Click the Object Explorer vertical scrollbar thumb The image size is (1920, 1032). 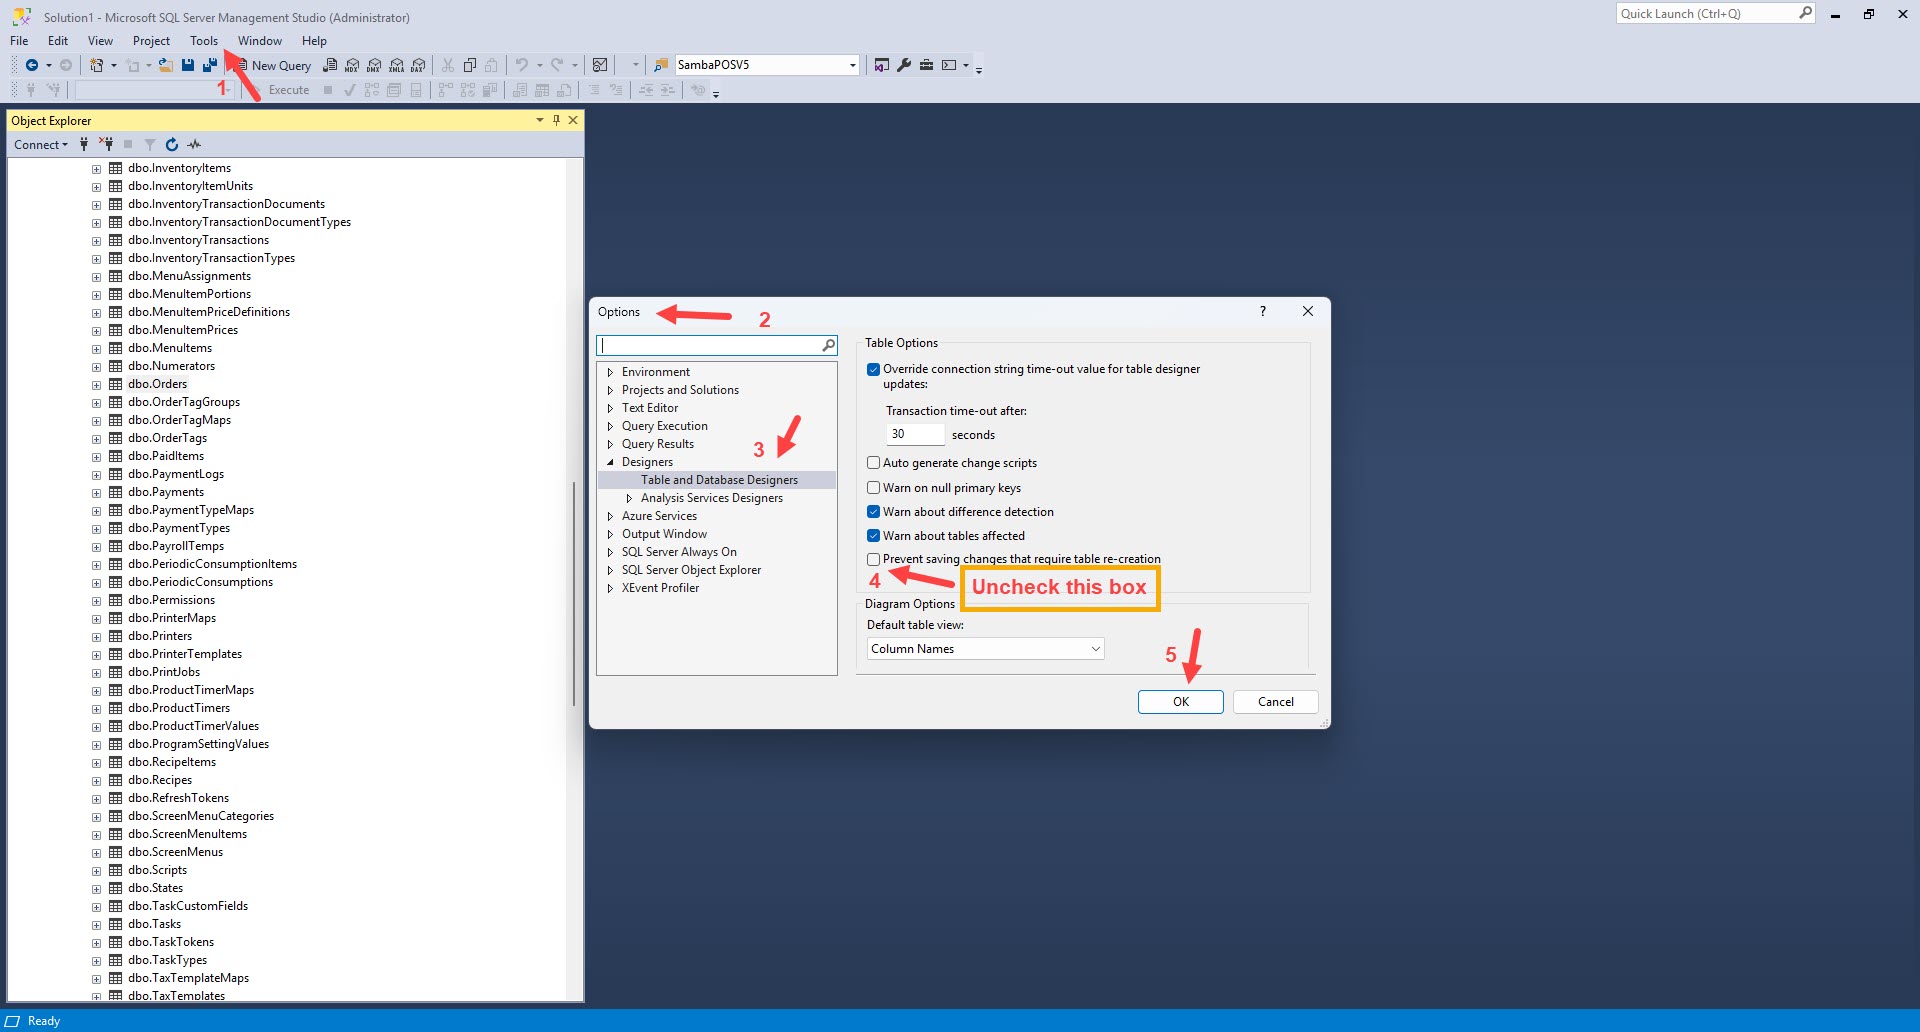573,594
